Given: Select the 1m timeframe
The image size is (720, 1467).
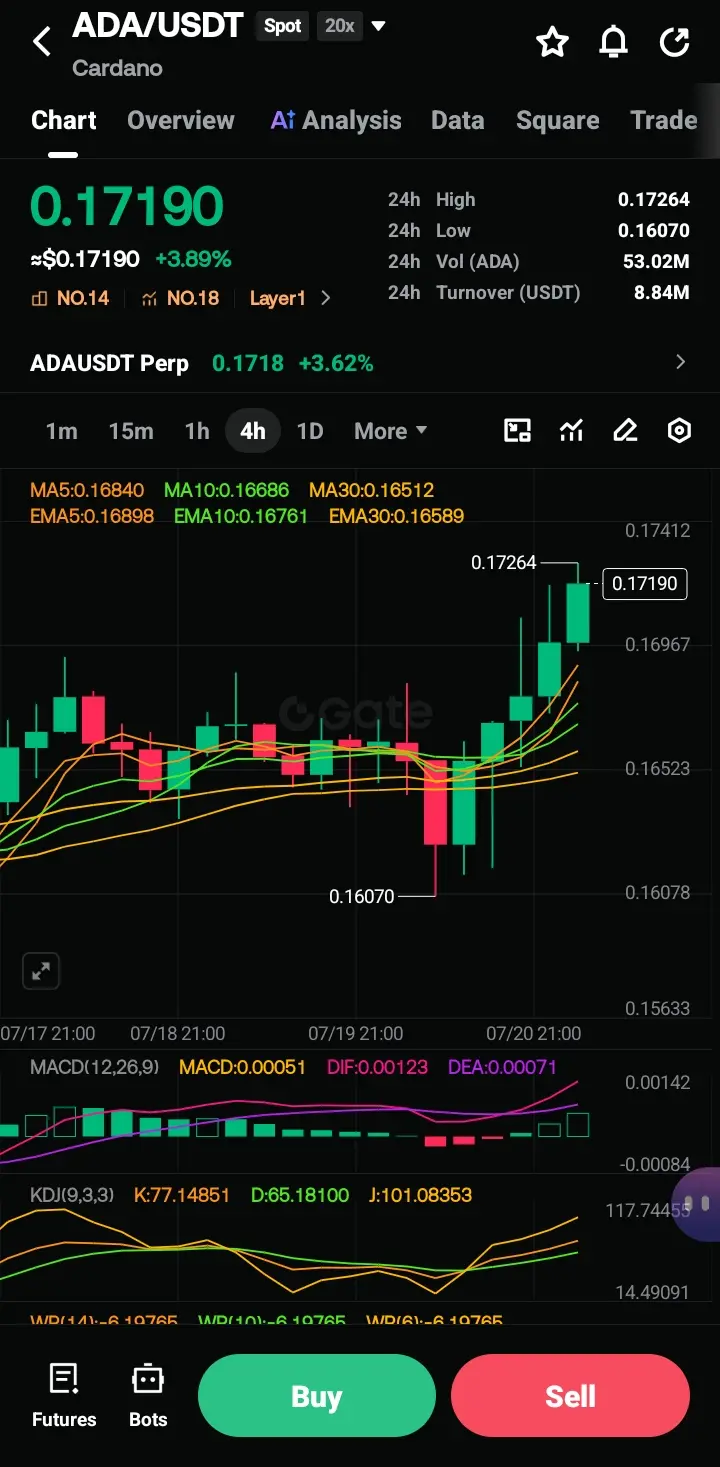Looking at the screenshot, I should pos(61,431).
